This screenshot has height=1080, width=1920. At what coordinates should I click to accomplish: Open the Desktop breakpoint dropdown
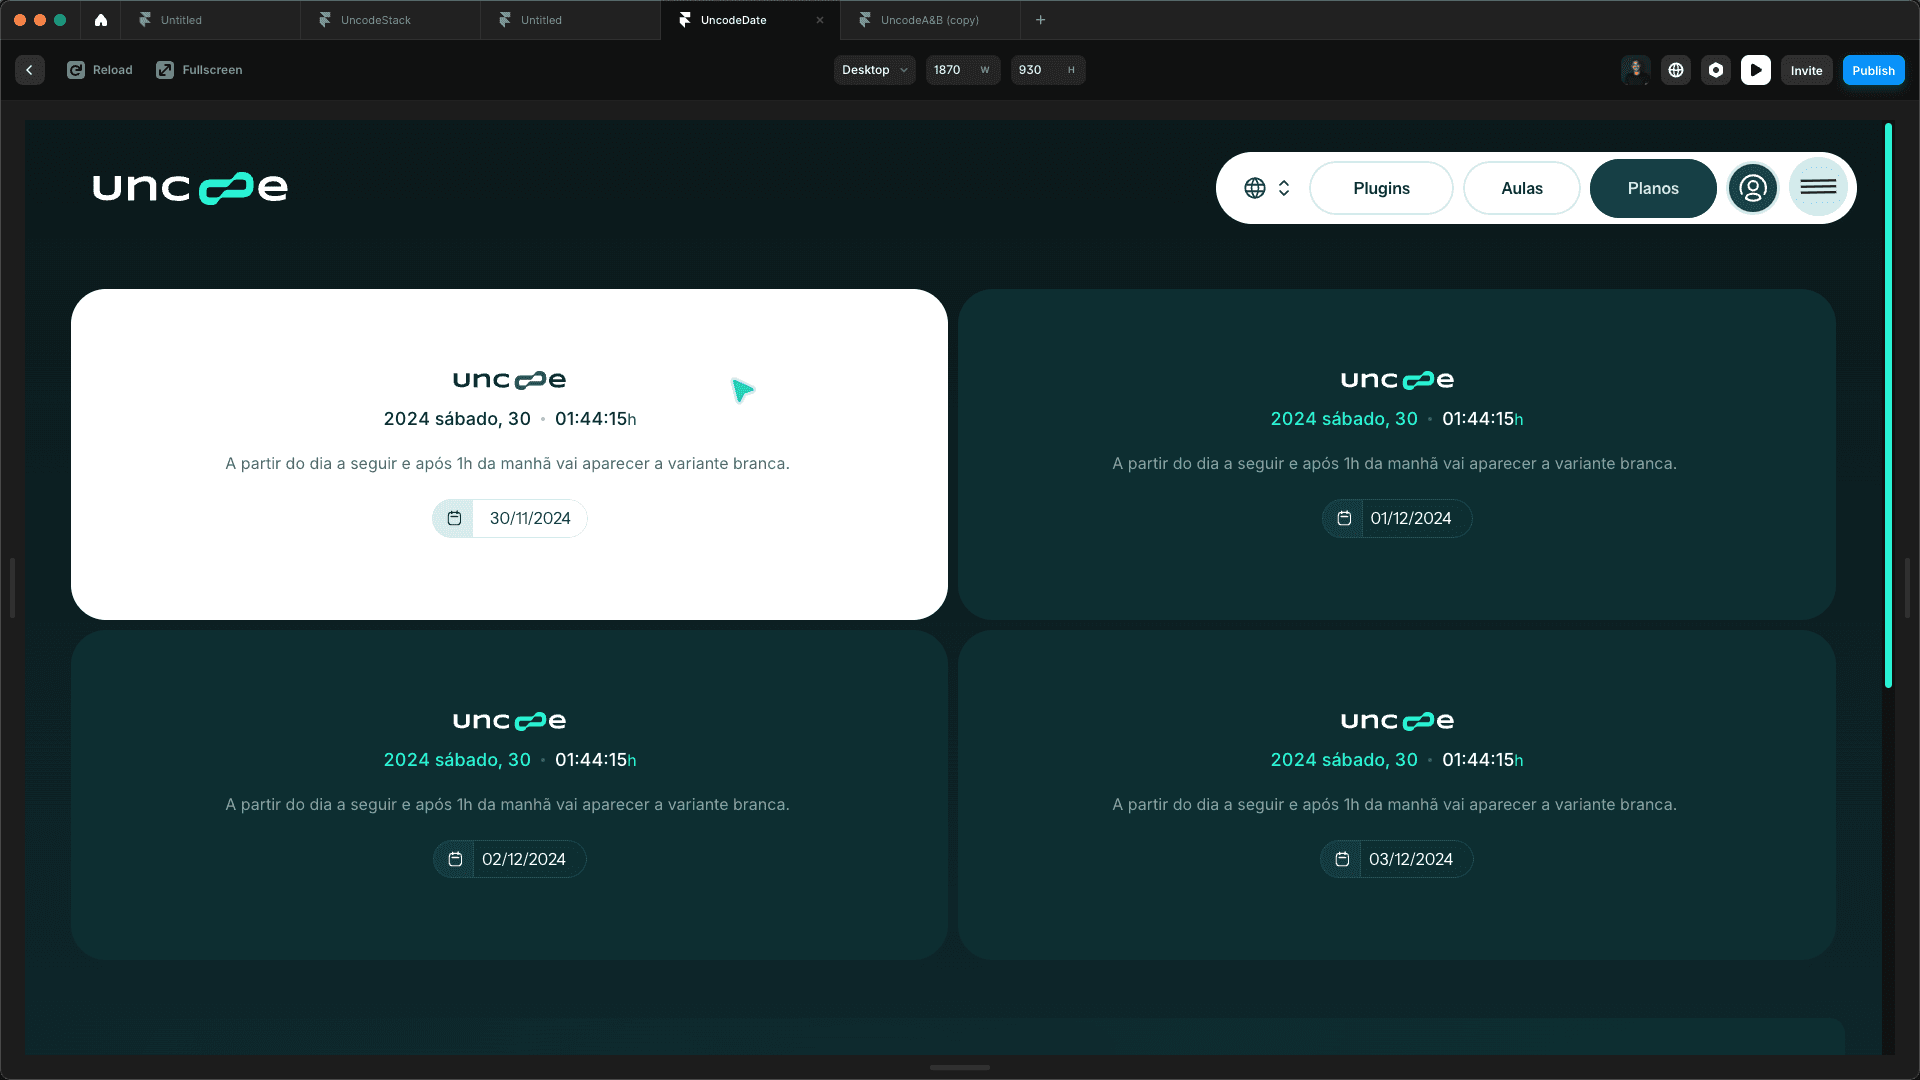coord(875,70)
